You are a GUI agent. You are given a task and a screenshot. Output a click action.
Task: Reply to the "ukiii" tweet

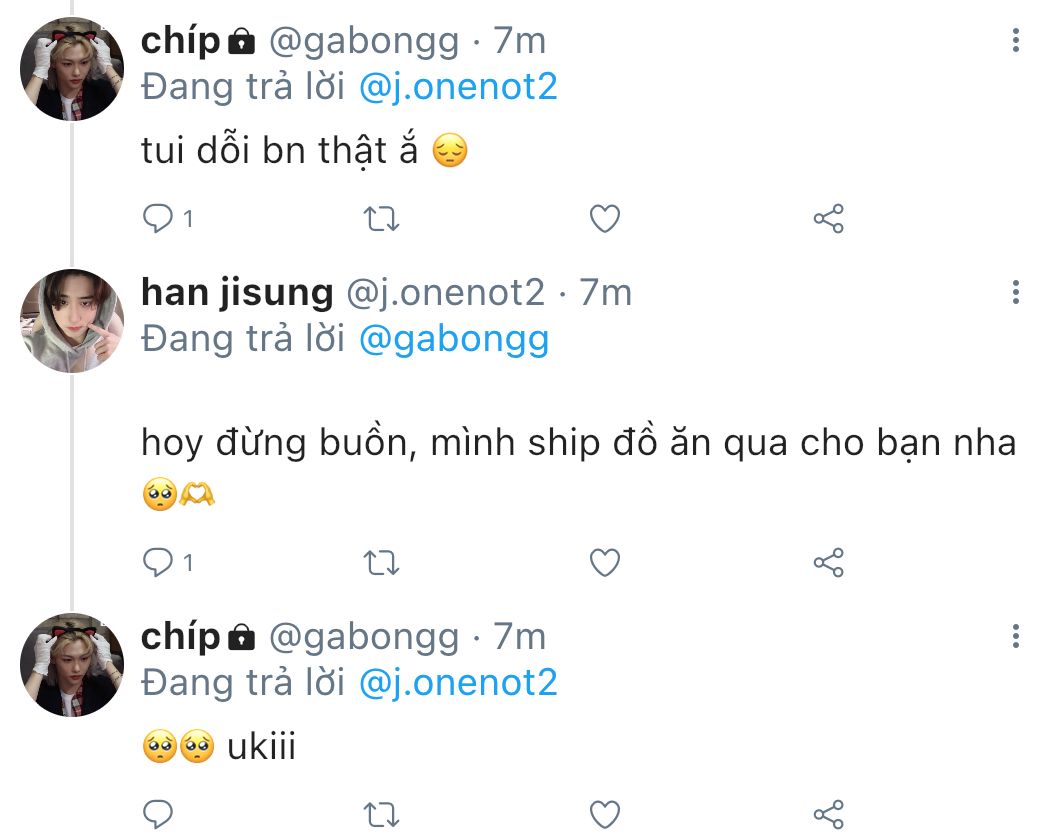tap(158, 814)
